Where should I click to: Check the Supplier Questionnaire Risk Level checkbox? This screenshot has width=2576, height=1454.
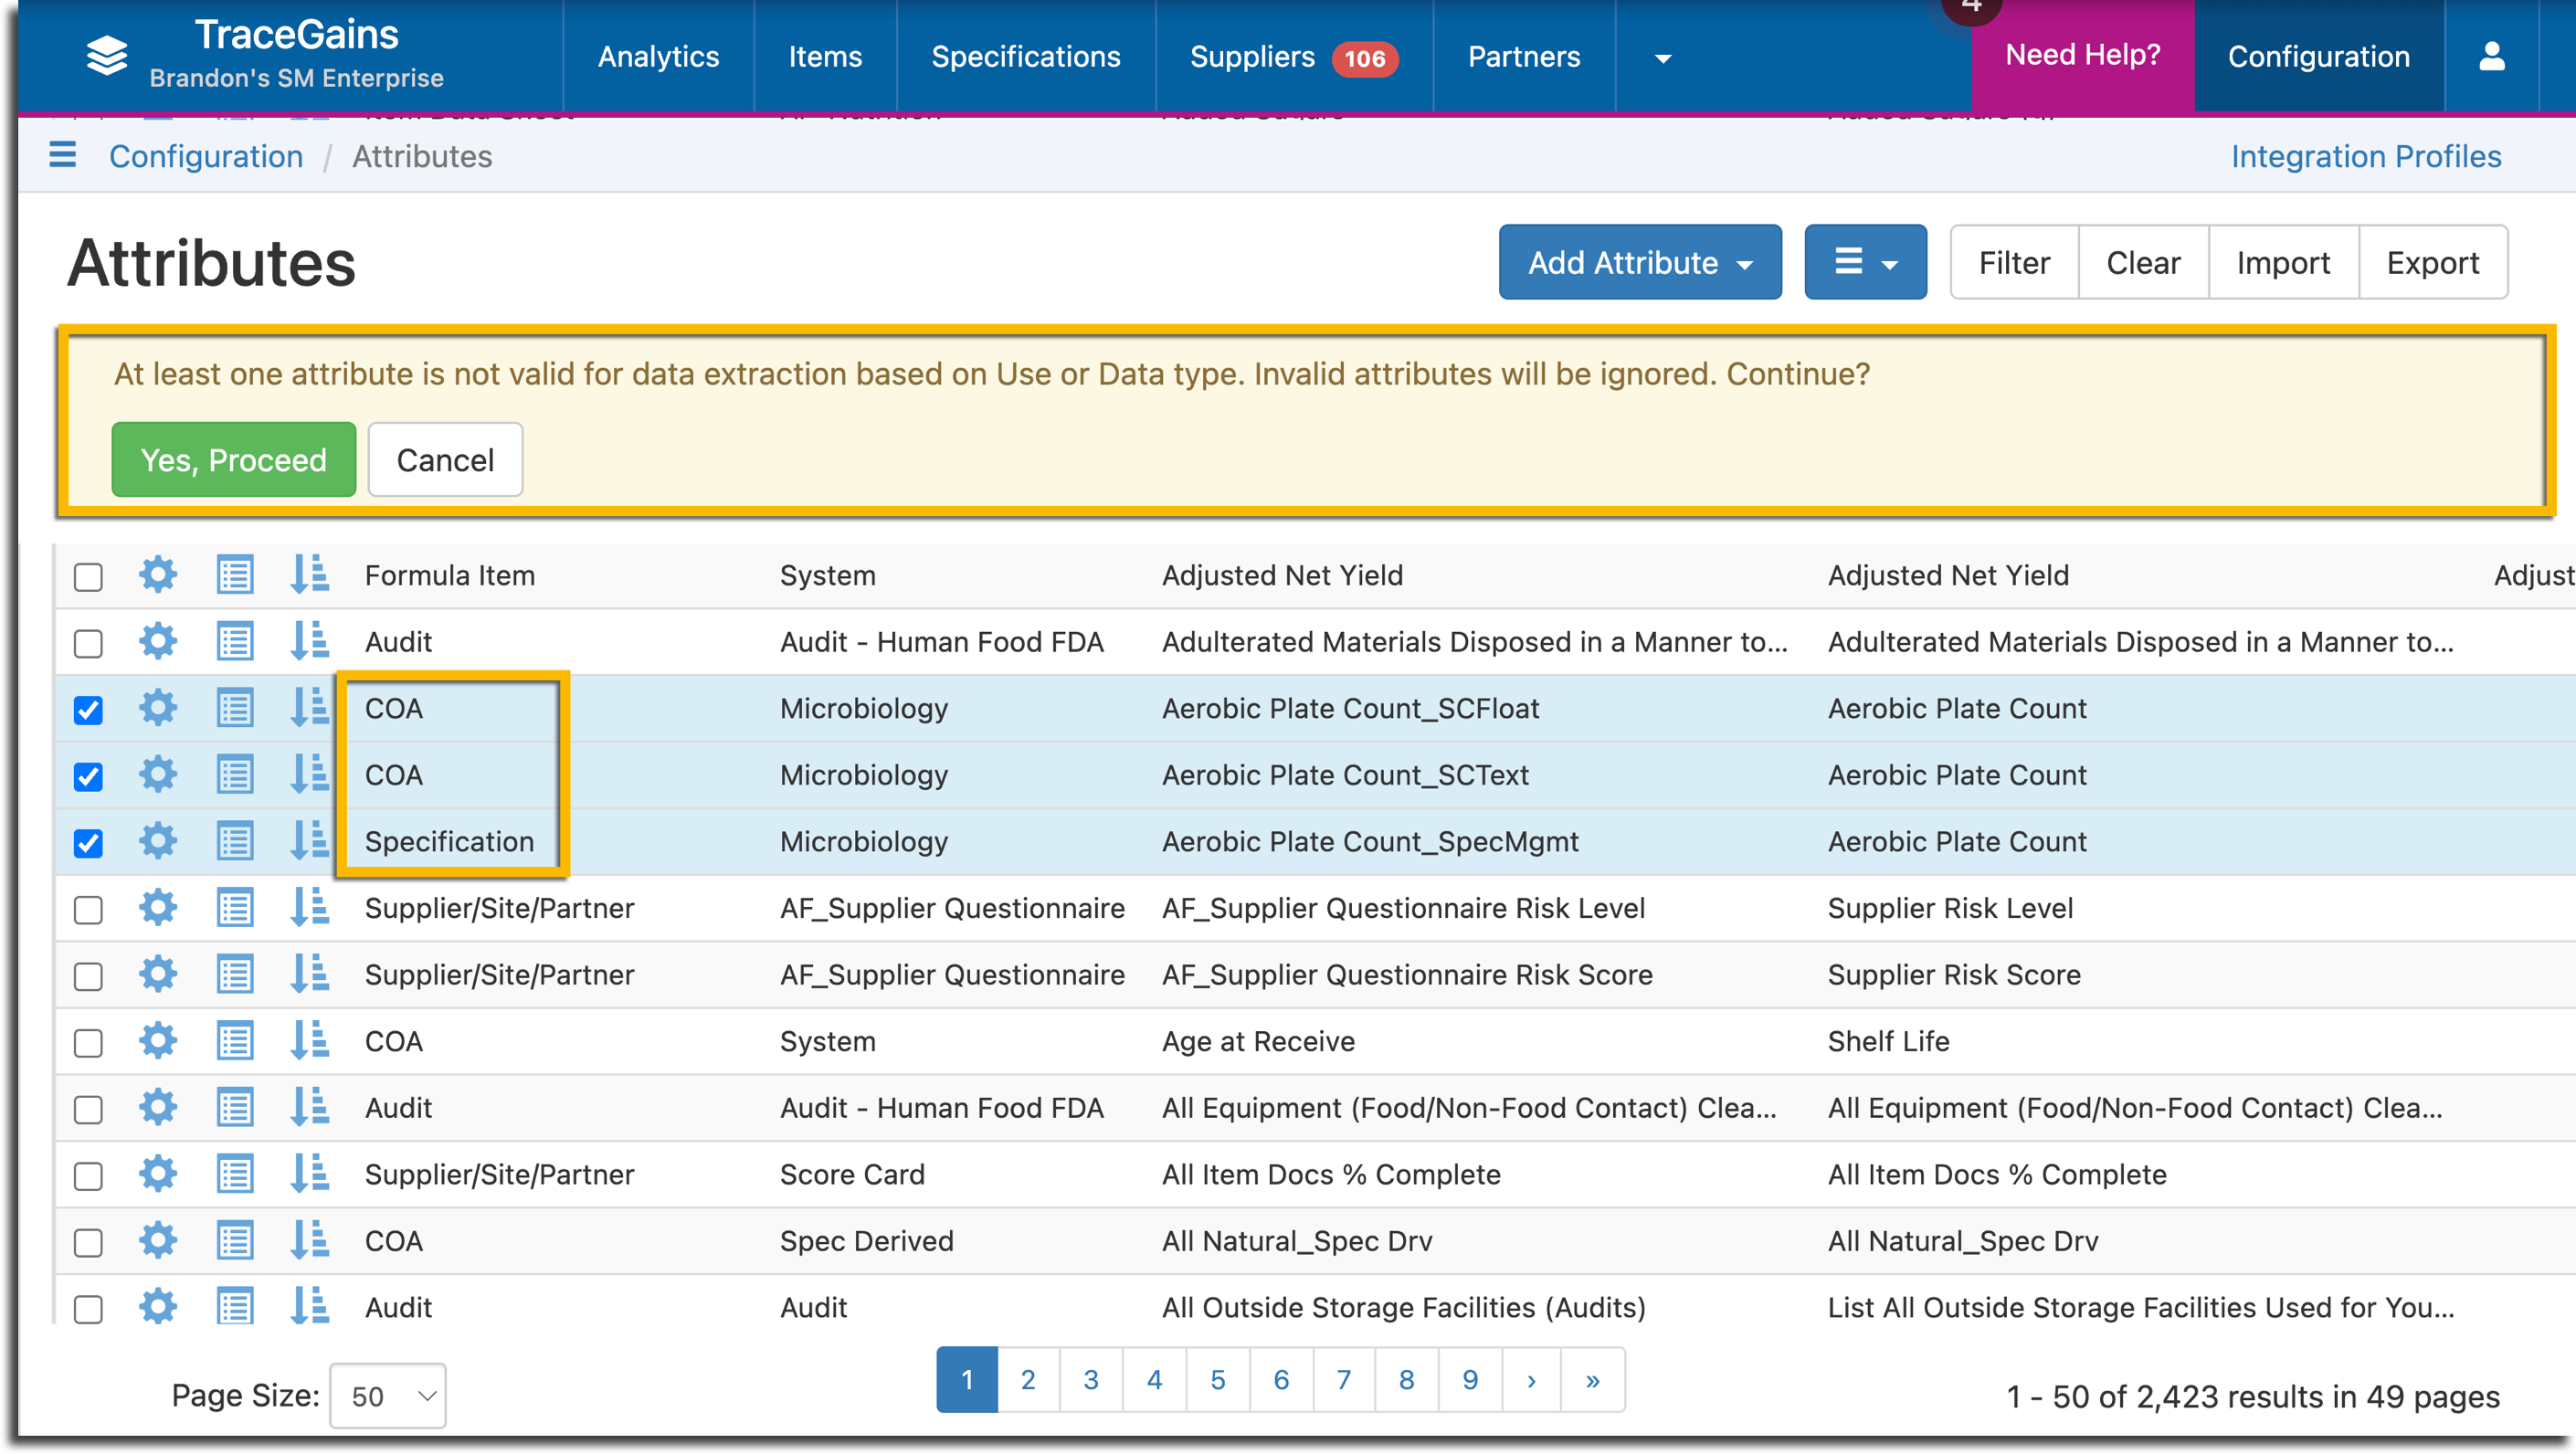click(88, 910)
